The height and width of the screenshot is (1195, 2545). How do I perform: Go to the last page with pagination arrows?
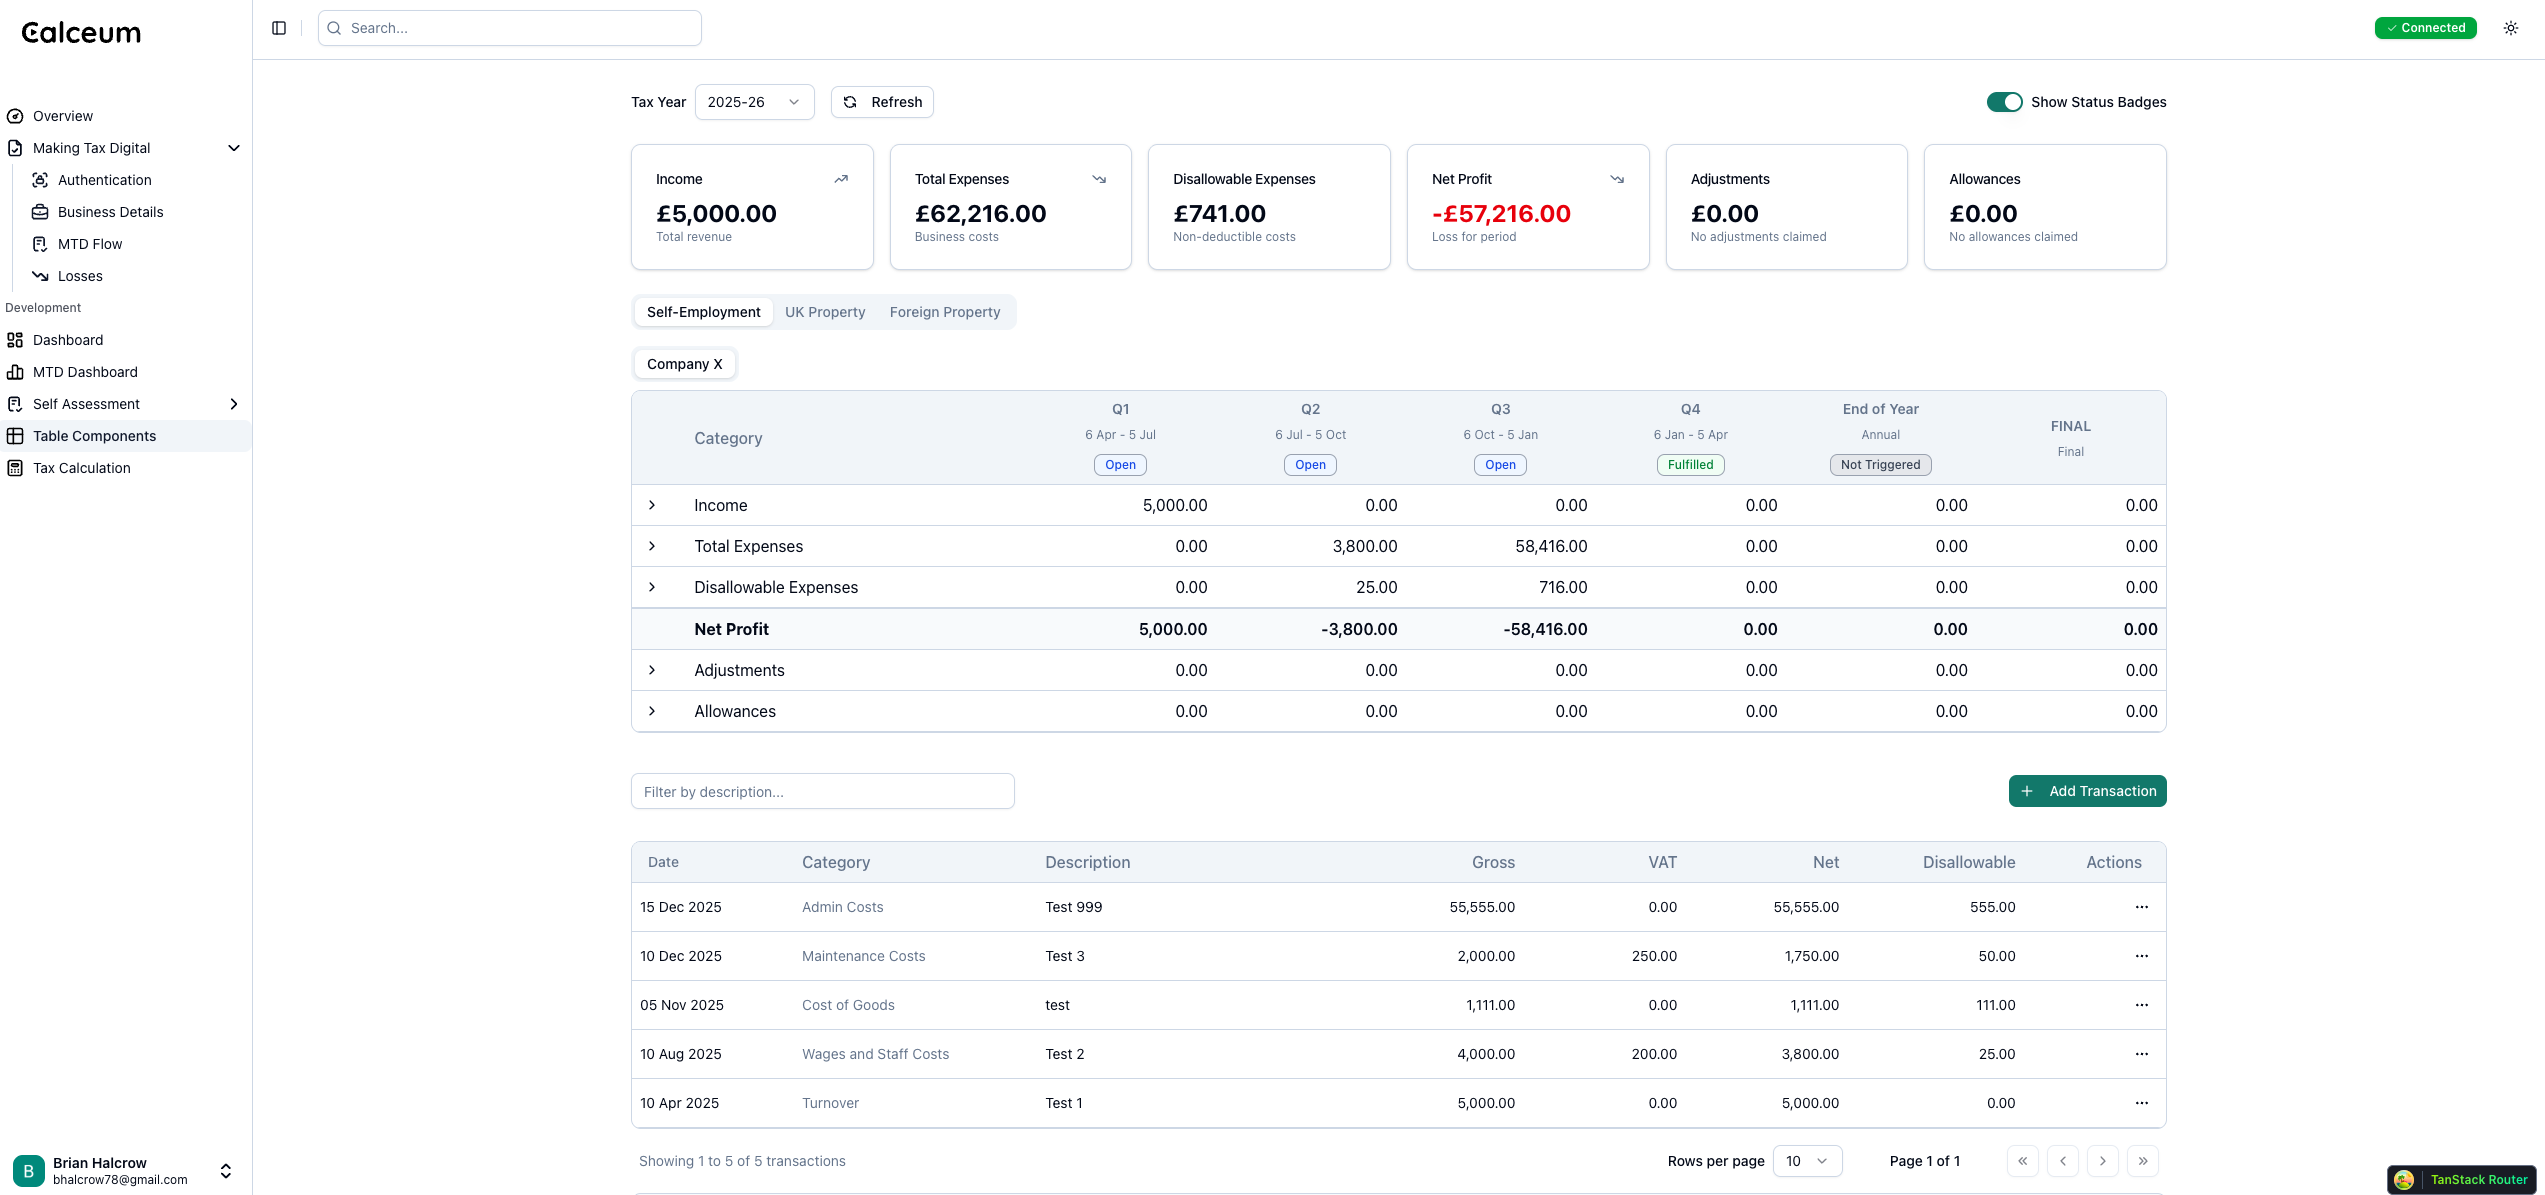point(2143,1161)
